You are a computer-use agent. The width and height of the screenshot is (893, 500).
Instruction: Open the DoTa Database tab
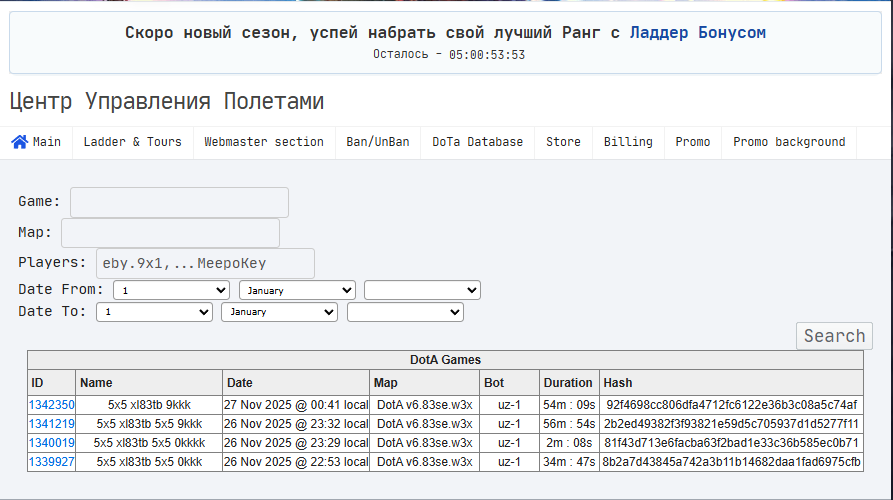pyautogui.click(x=477, y=142)
